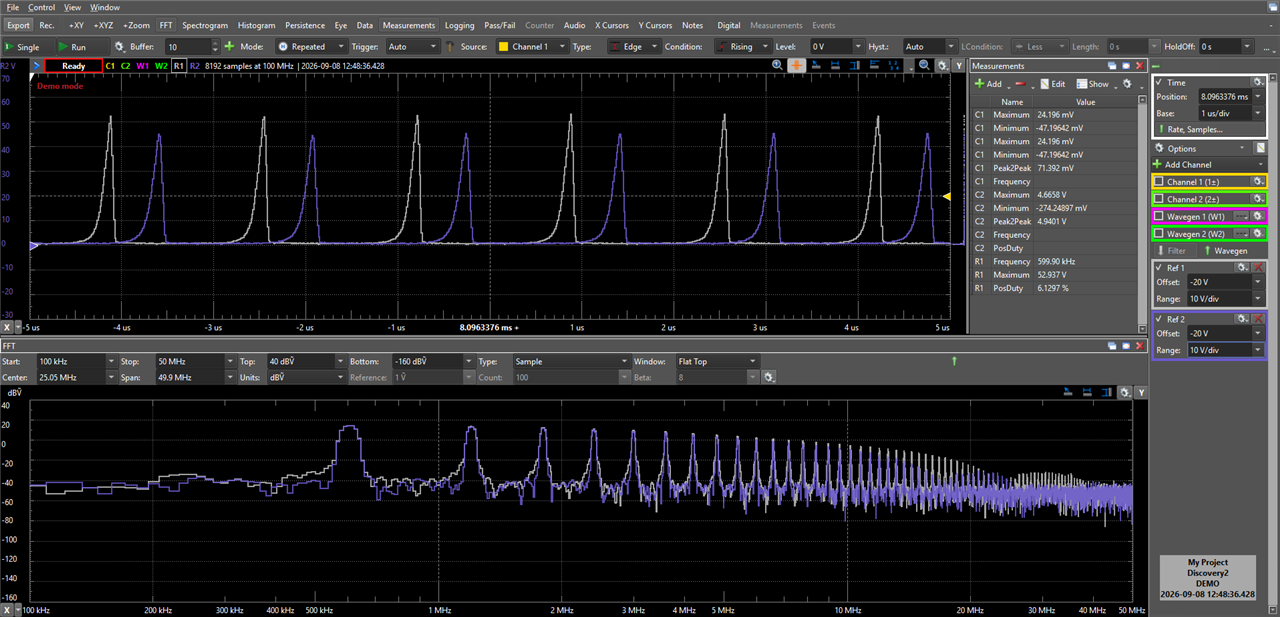Screen dimensions: 1280x617
Task: Edit the selected measurement
Action: [1053, 84]
